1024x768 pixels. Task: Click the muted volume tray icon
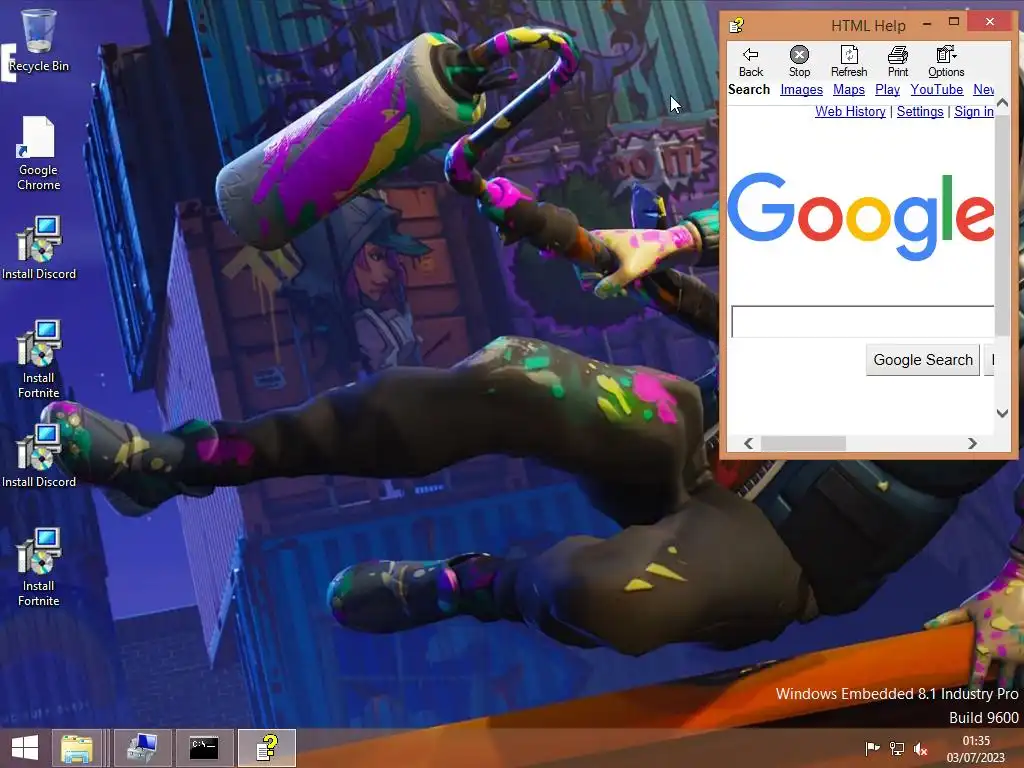tap(921, 748)
